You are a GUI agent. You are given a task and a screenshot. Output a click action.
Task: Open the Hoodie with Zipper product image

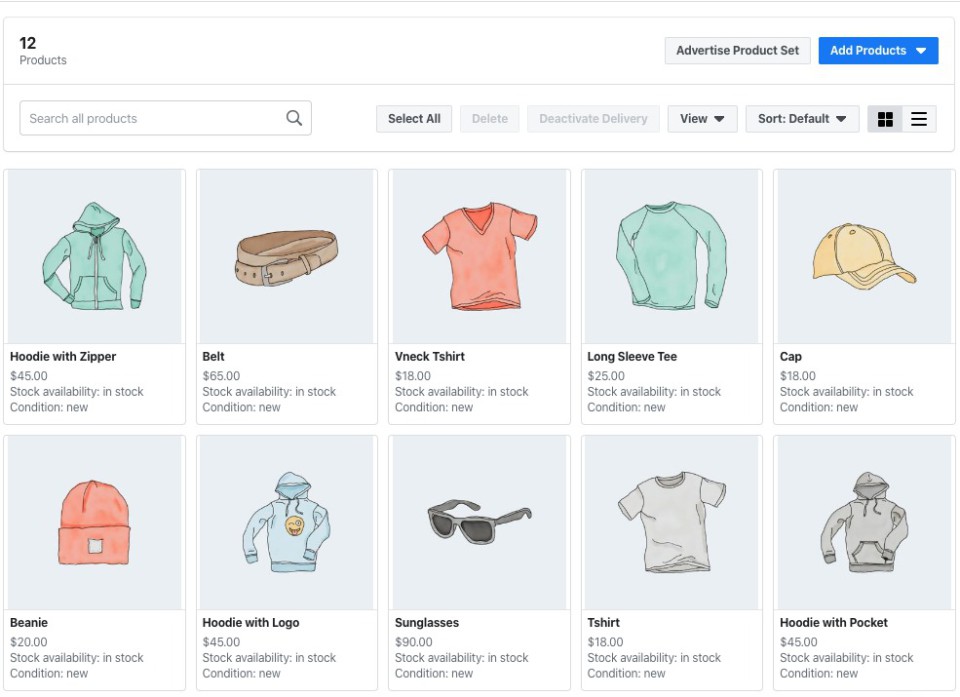[95, 256]
